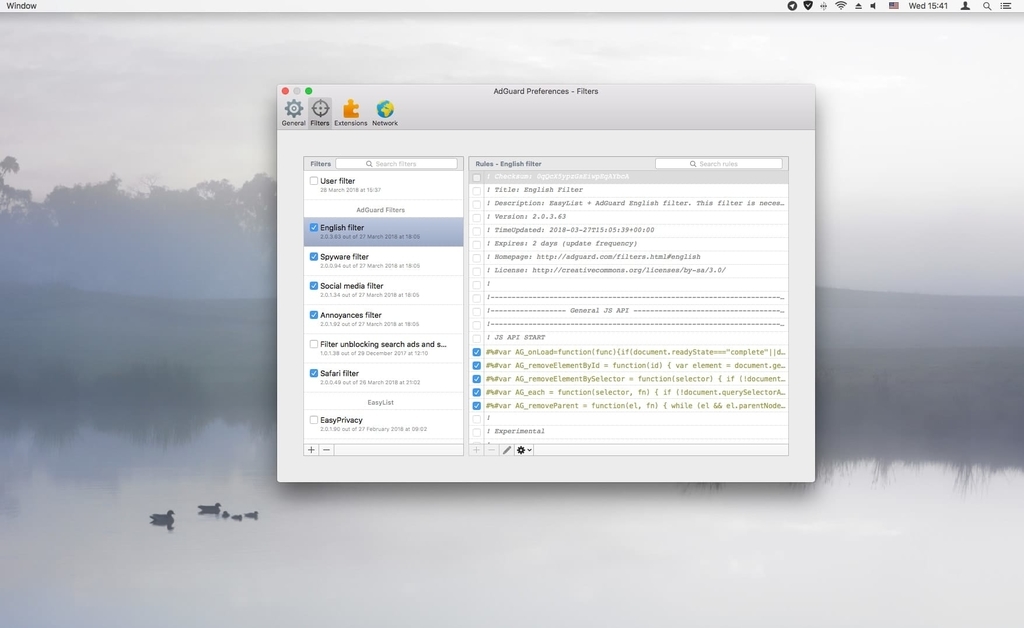Screen dimensions: 1024x628
Task: Select the Spyware filter row
Action: pos(383,260)
